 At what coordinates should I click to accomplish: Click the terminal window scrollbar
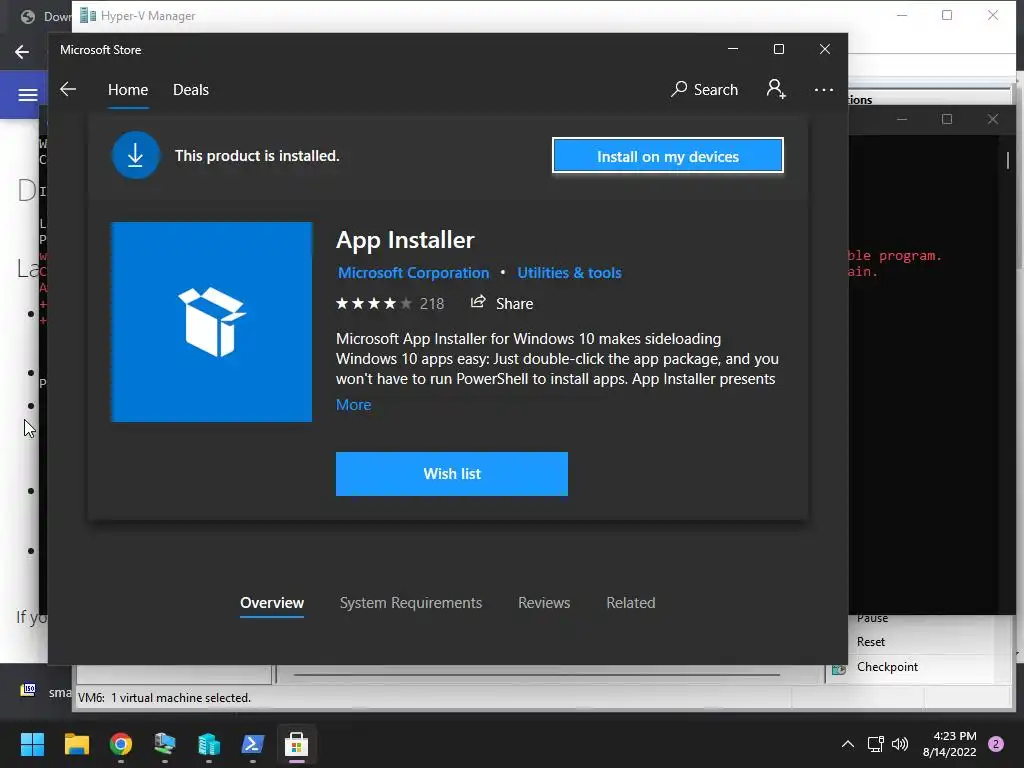pos(1008,160)
